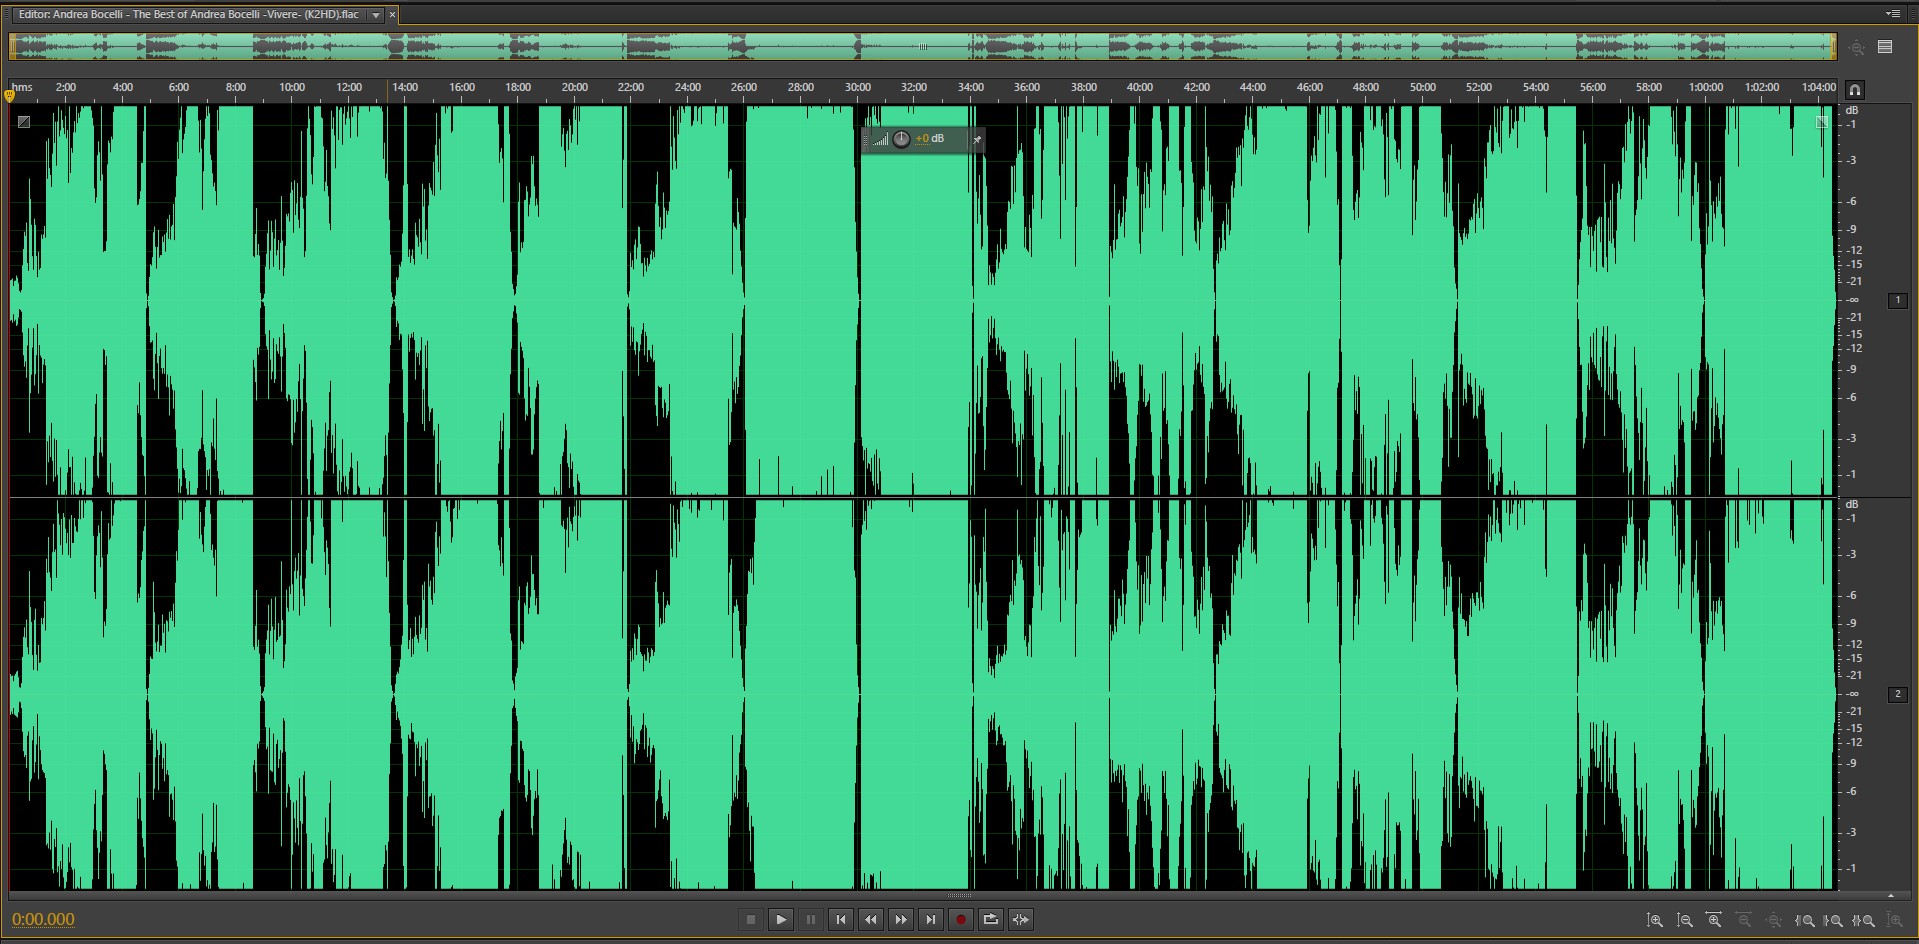Image resolution: width=1919 pixels, height=944 pixels.
Task: Open channel 1 enable options
Action: point(1897,300)
